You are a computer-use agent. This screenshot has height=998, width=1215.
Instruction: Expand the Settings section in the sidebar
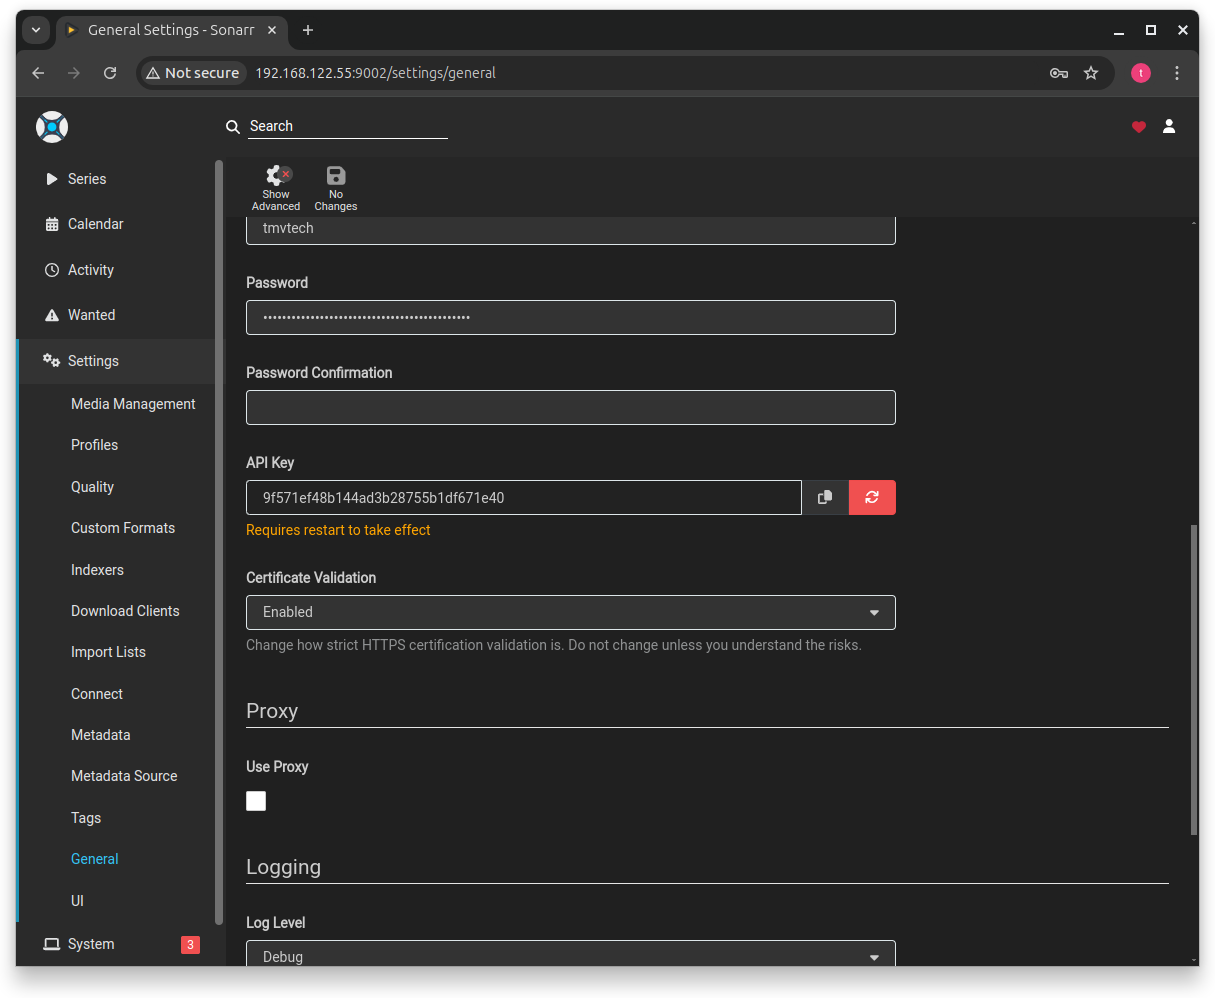tap(92, 360)
